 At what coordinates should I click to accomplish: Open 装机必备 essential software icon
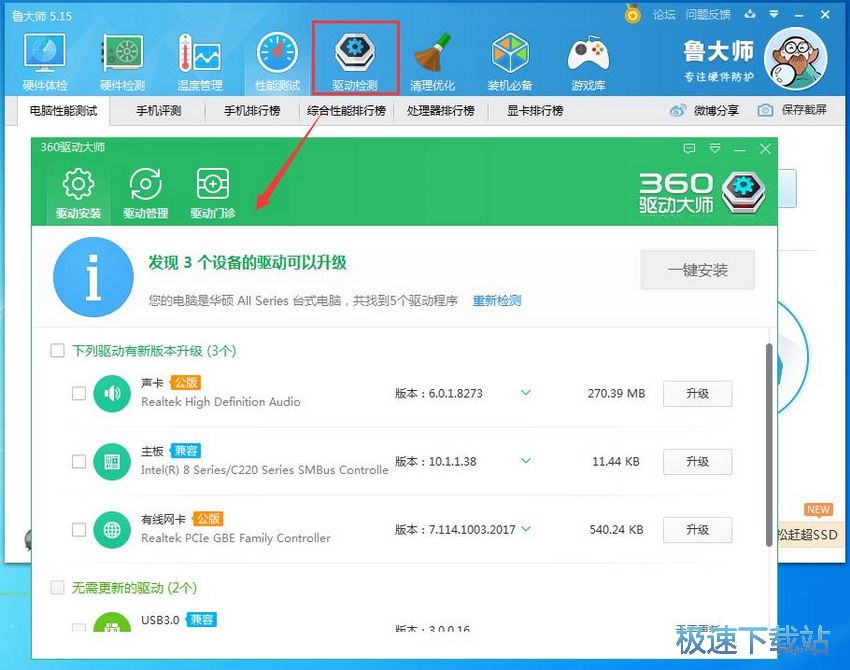pyautogui.click(x=510, y=53)
